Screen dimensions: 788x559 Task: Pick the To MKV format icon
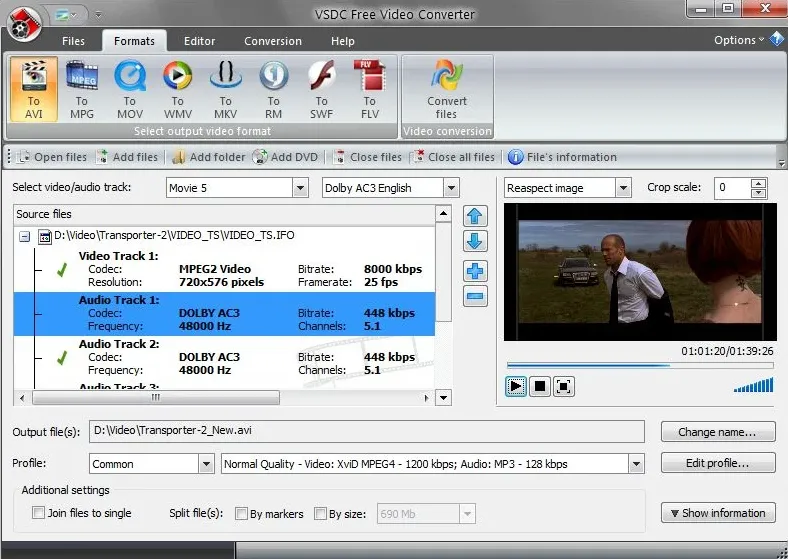[x=226, y=89]
